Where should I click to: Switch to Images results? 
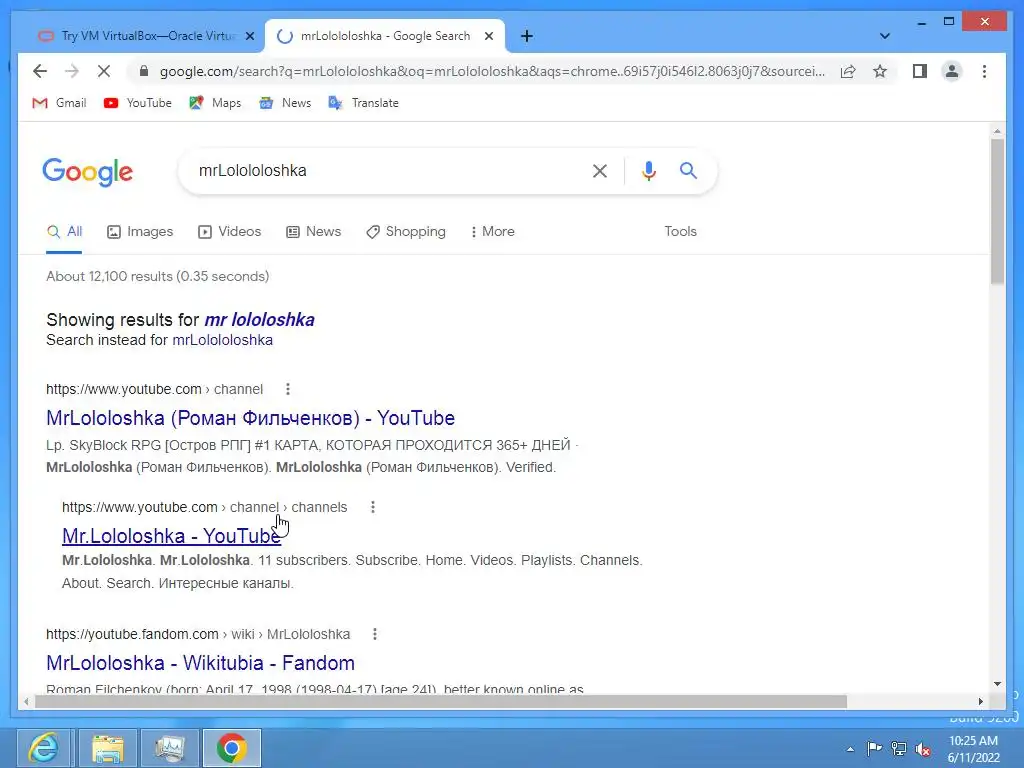coord(140,232)
